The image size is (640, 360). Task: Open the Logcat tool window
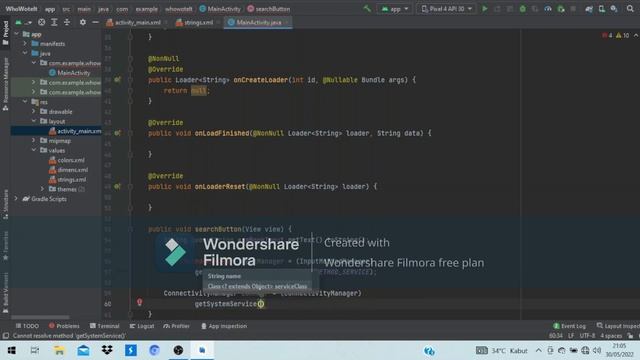[x=142, y=326]
